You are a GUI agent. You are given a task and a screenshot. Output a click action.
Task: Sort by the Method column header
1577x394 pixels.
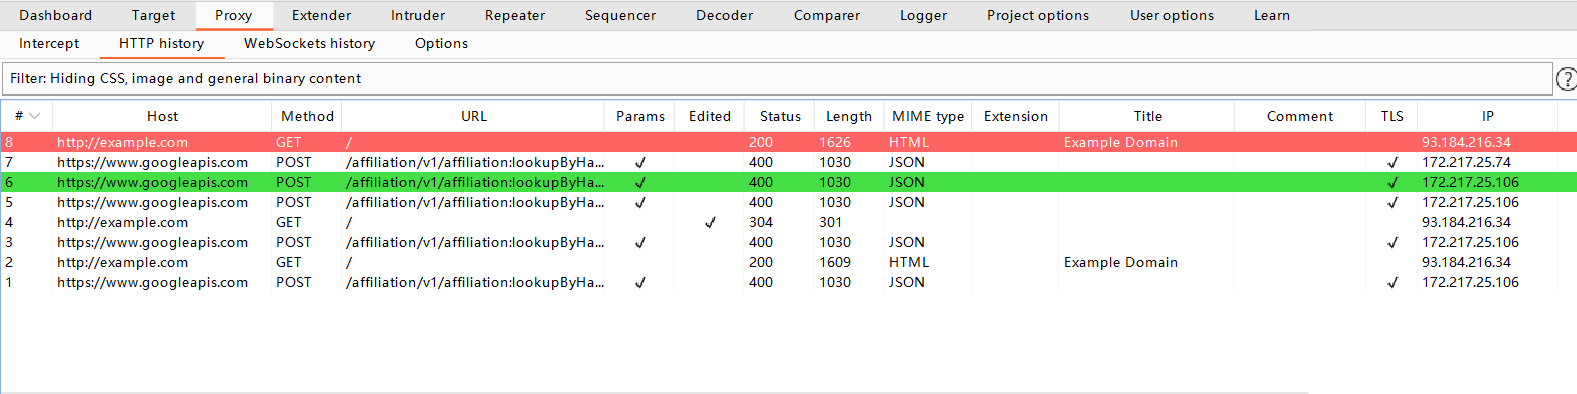pos(307,116)
